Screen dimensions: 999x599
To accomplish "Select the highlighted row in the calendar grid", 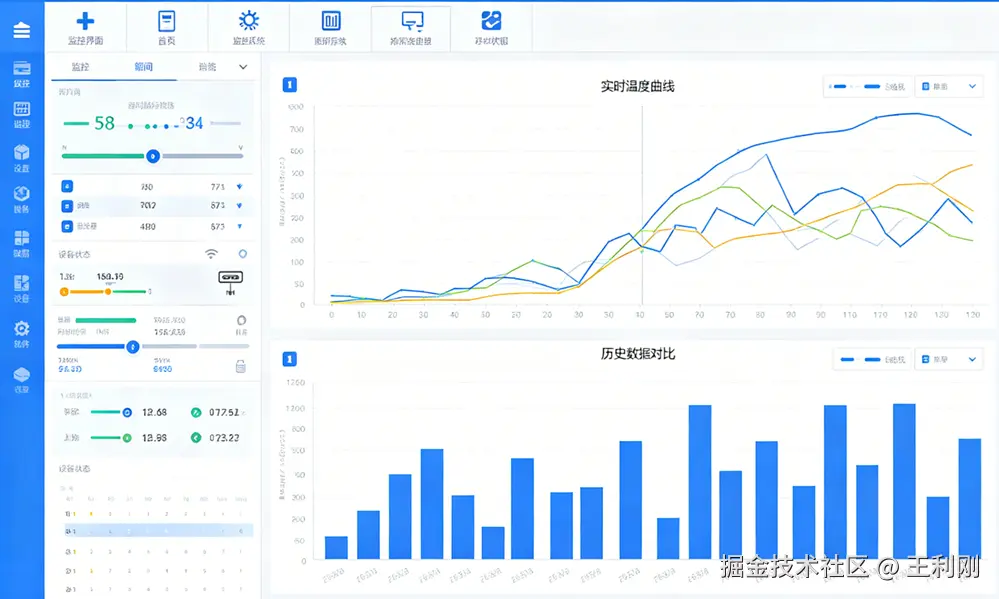I will click(x=158, y=530).
